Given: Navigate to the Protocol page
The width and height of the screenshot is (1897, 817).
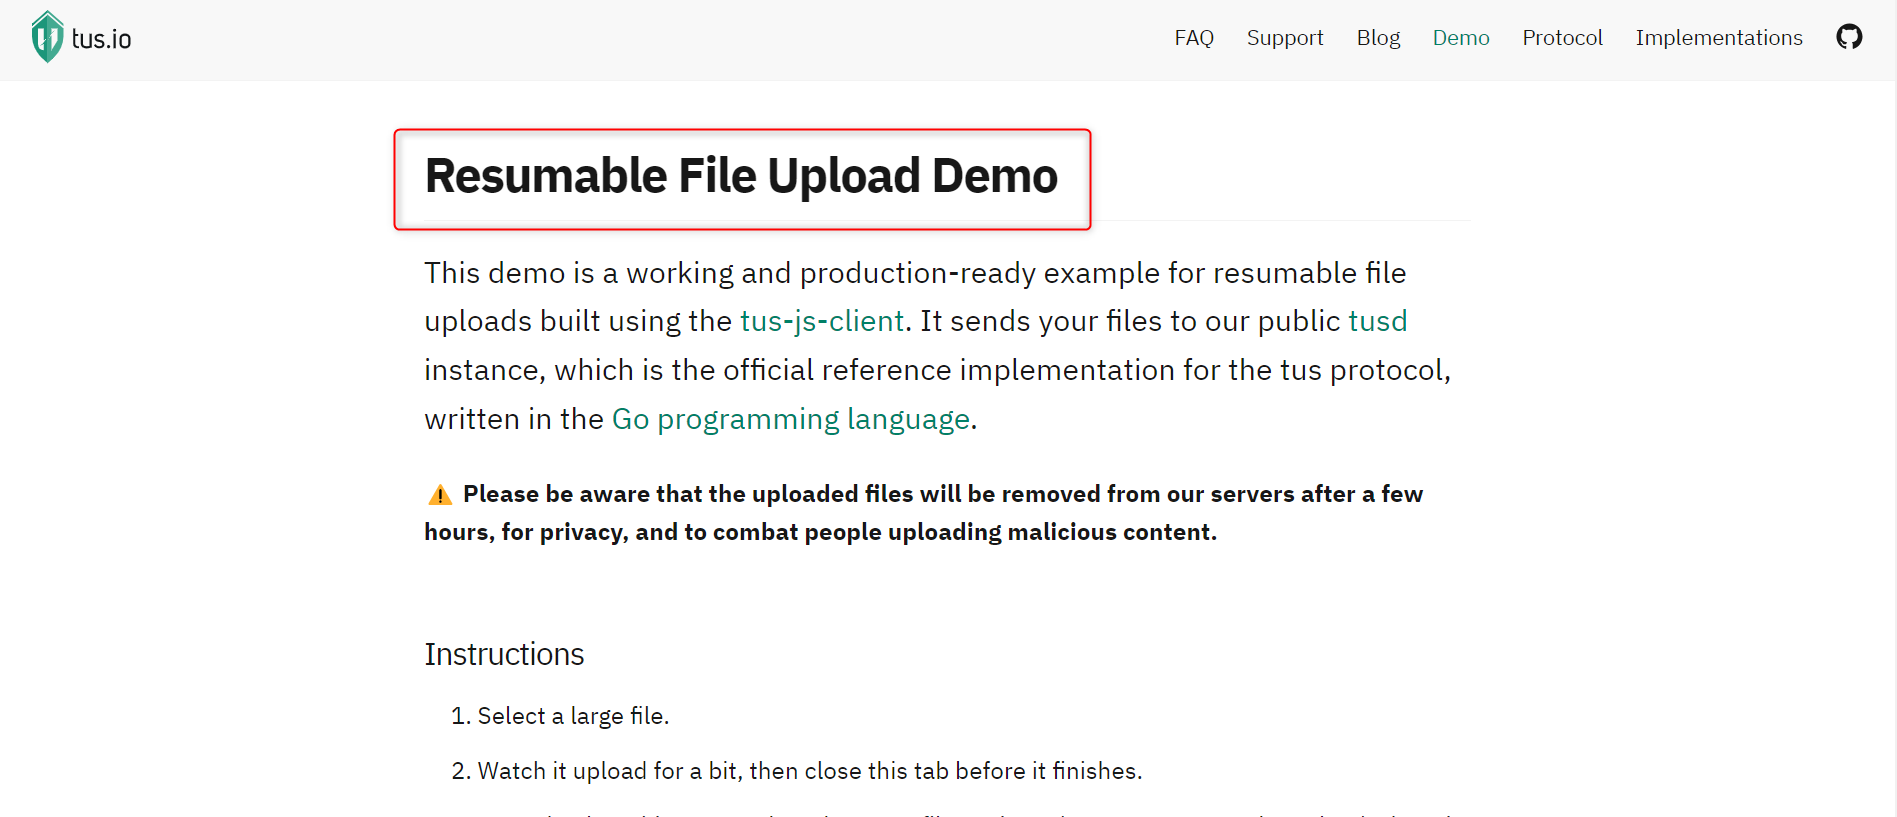Looking at the screenshot, I should pos(1562,38).
